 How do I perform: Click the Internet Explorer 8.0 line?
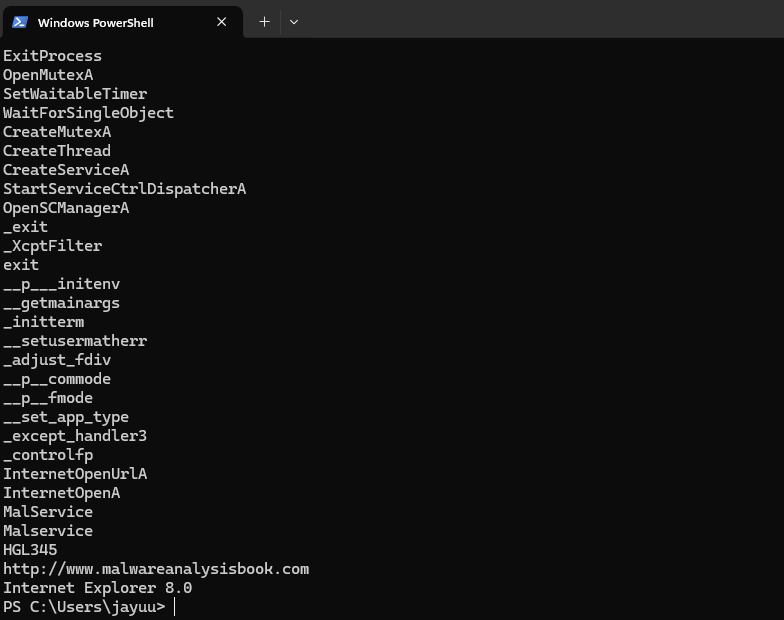tap(98, 588)
